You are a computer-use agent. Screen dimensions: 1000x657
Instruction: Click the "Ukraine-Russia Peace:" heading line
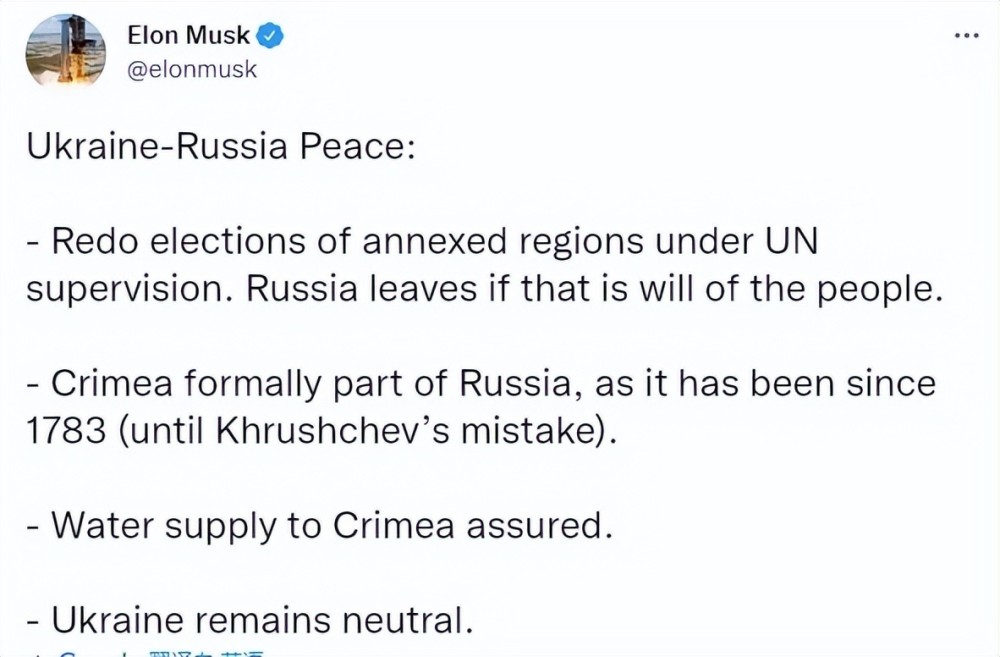[221, 147]
